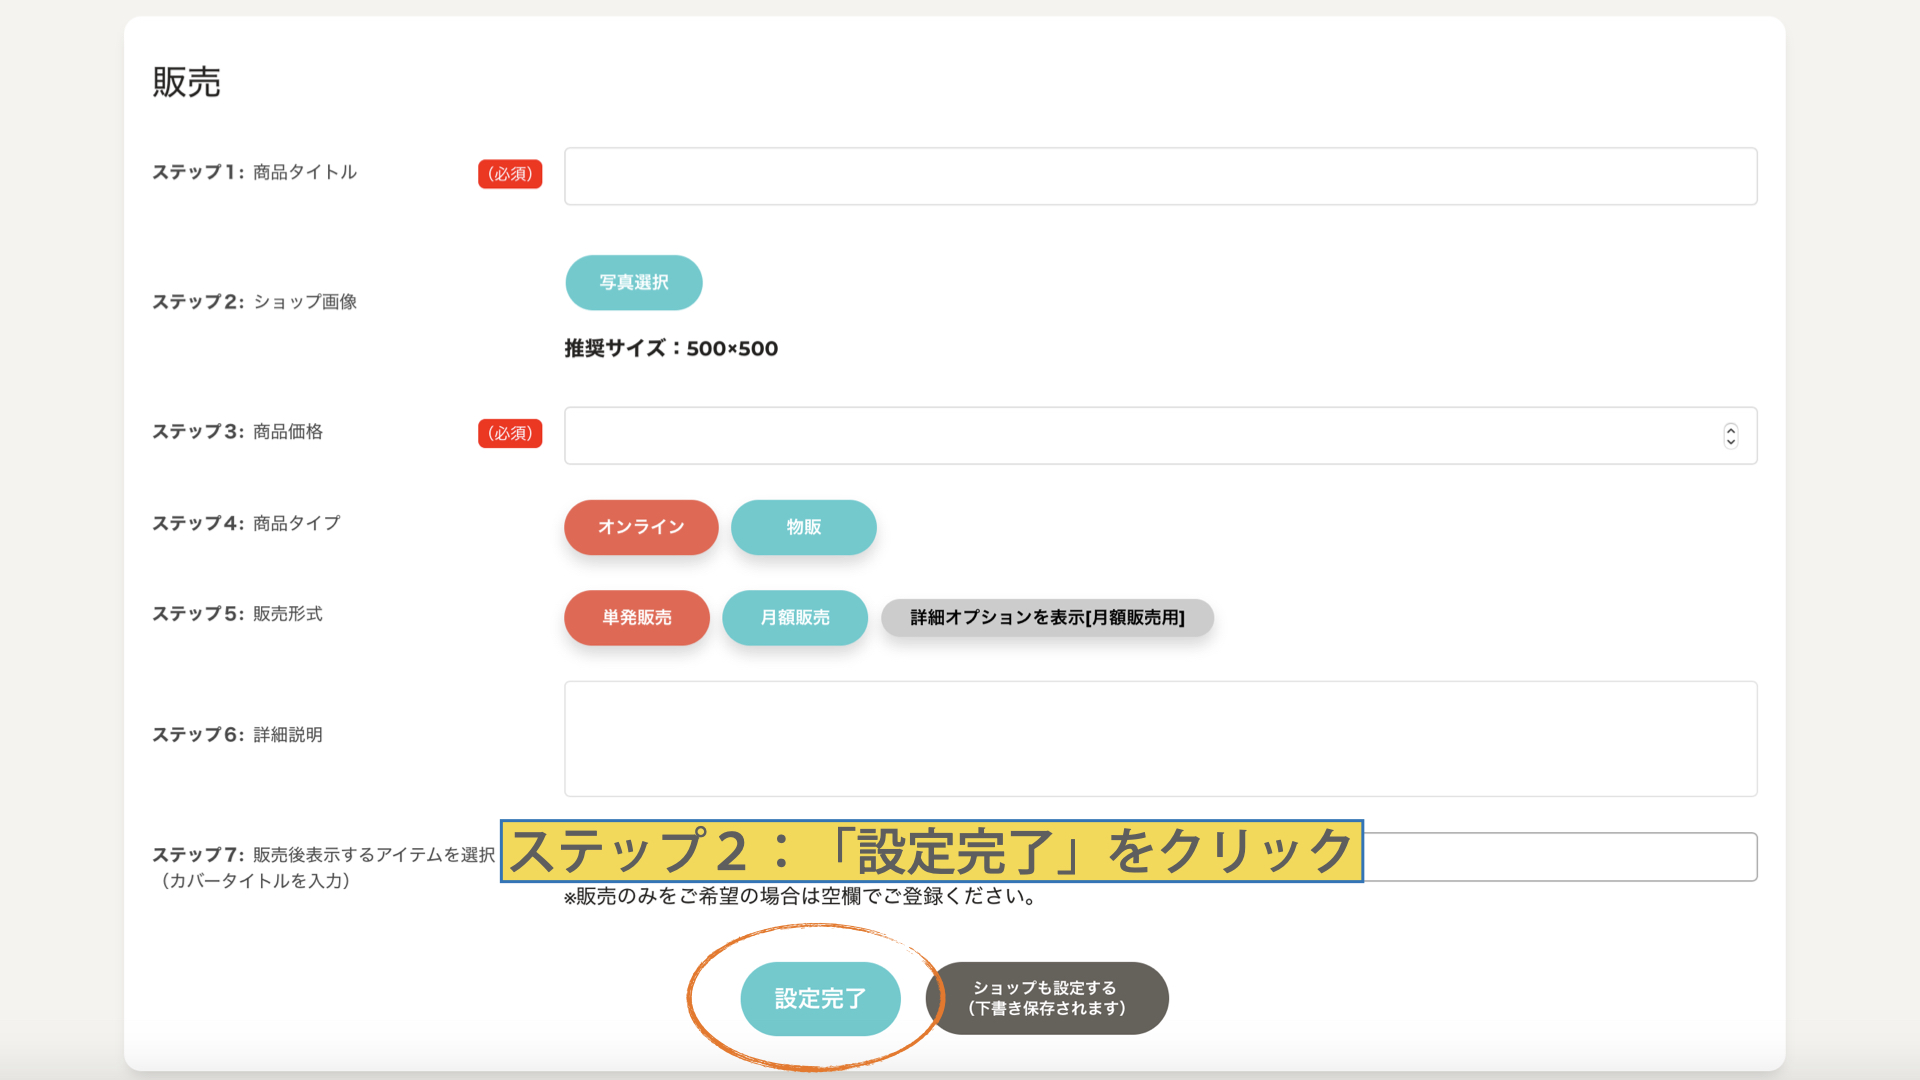
Task: Choose 単発販売 sales format
Action: click(x=637, y=618)
